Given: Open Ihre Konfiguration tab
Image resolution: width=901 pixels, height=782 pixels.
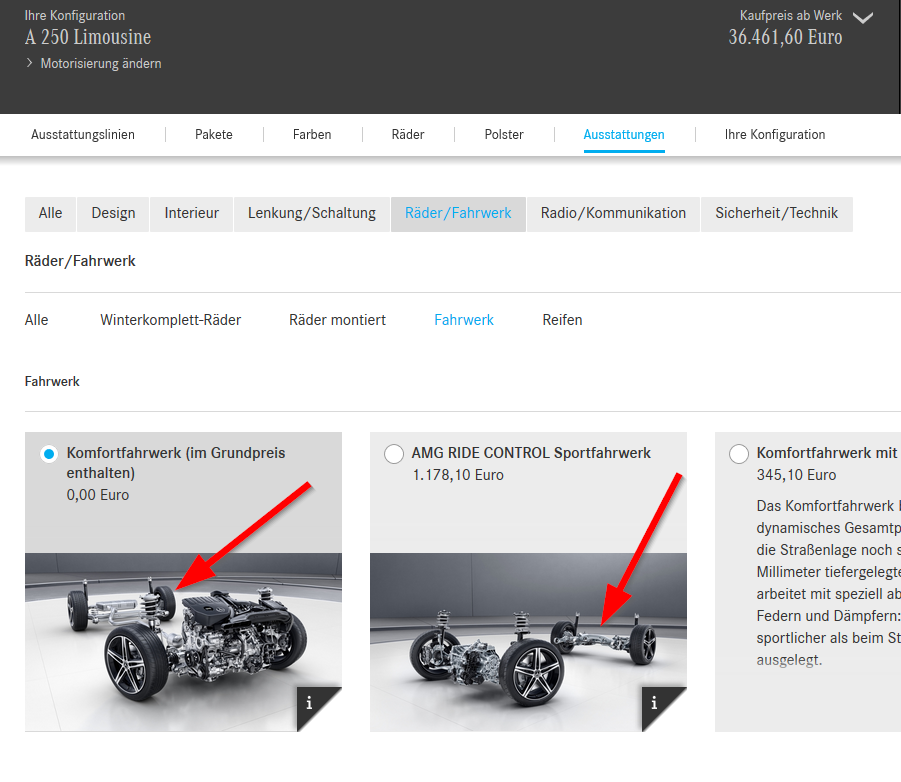Looking at the screenshot, I should pyautogui.click(x=775, y=134).
